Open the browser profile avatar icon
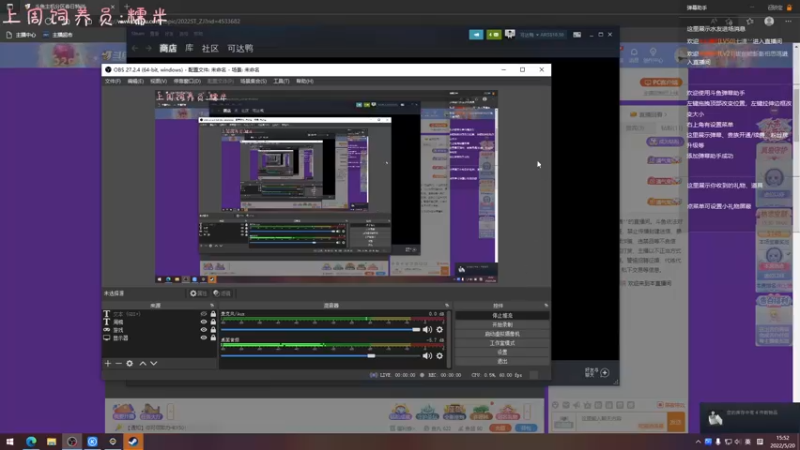Screen dimensions: 800x450 coord(769,21)
